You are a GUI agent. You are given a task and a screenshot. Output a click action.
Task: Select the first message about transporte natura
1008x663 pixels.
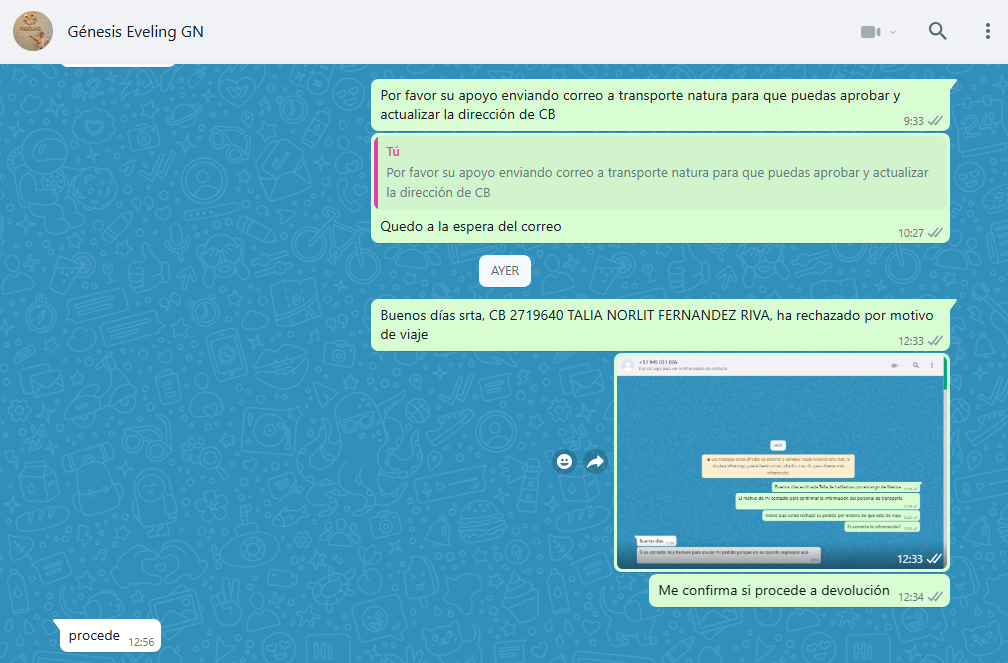coord(640,105)
